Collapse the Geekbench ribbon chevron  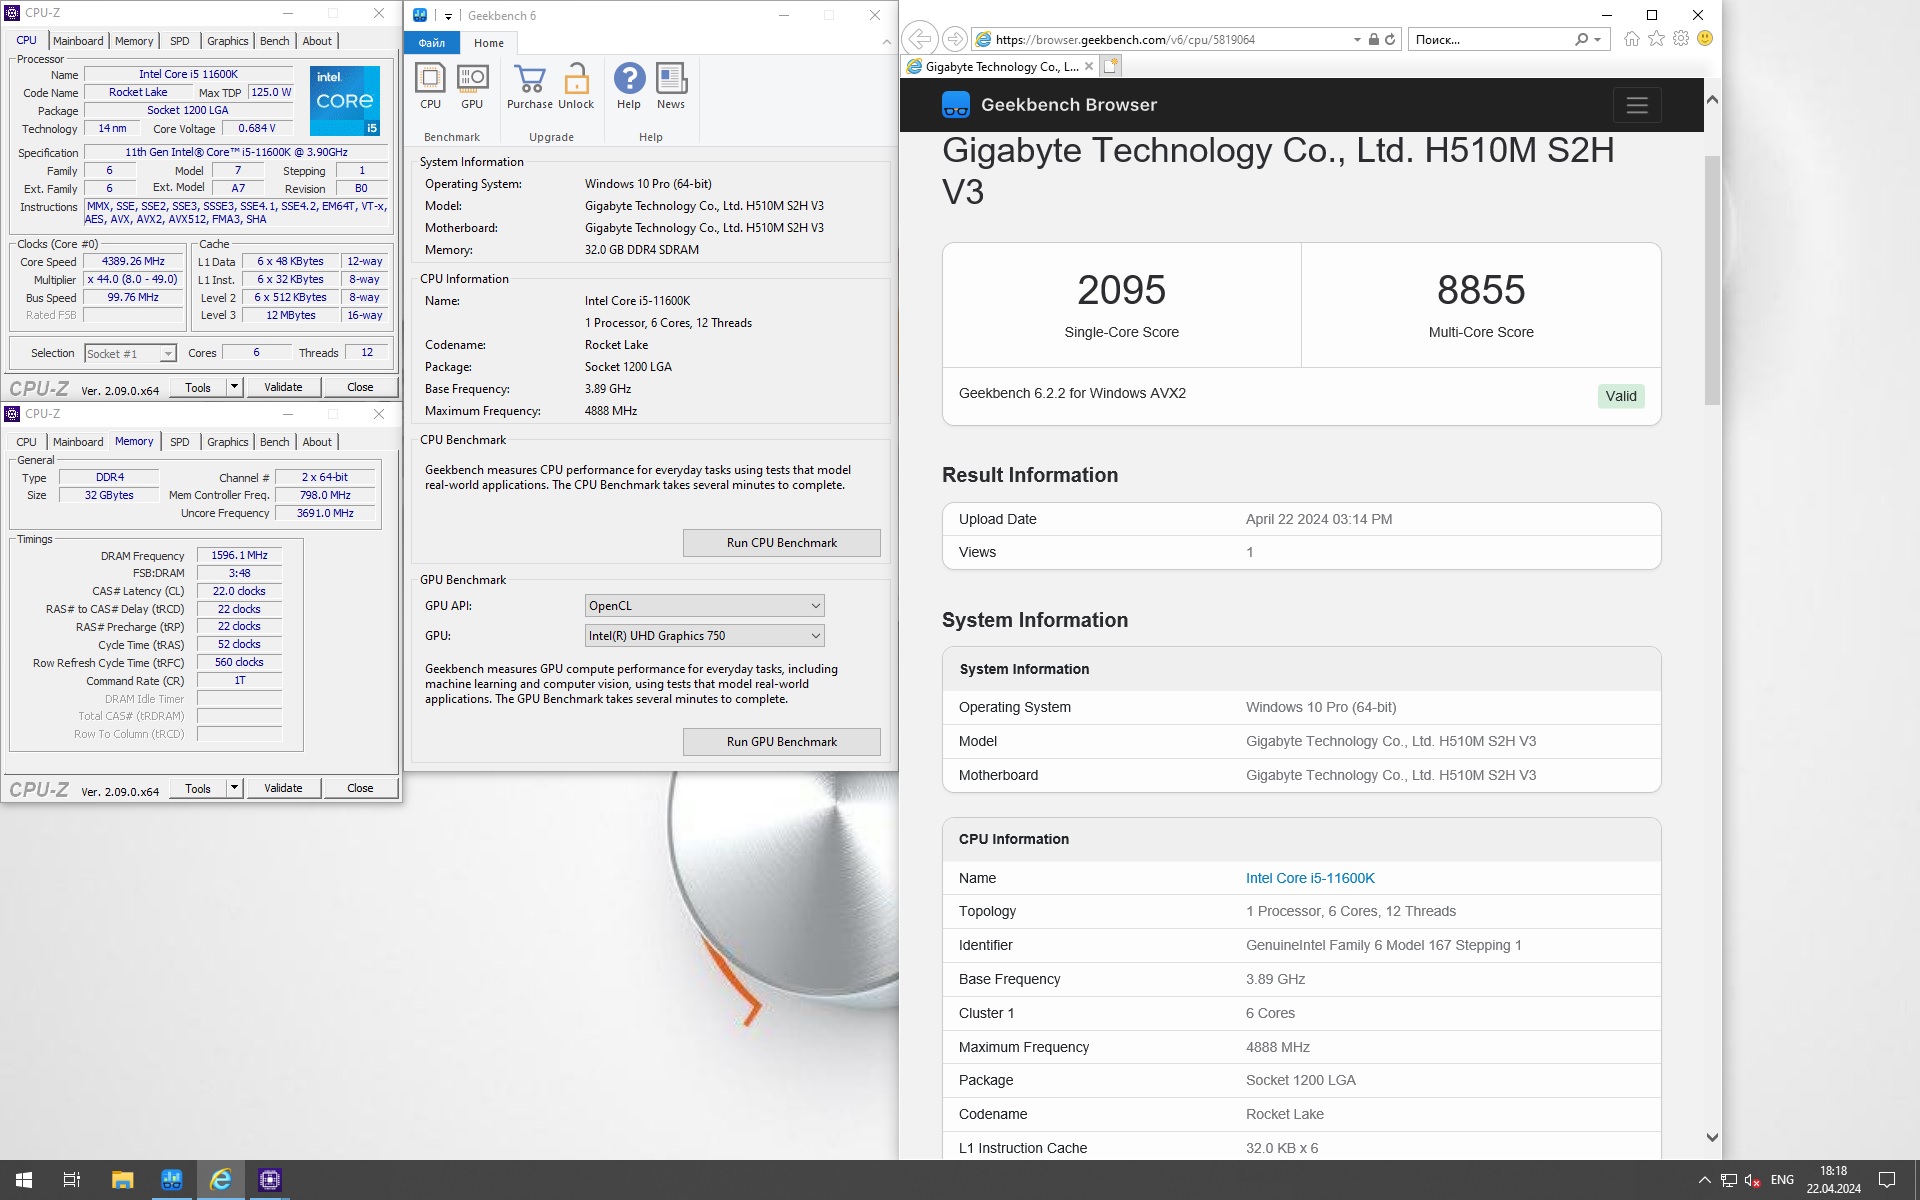point(886,42)
